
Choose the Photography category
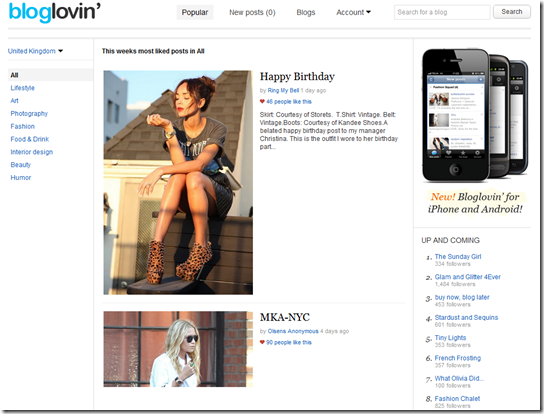(x=29, y=113)
